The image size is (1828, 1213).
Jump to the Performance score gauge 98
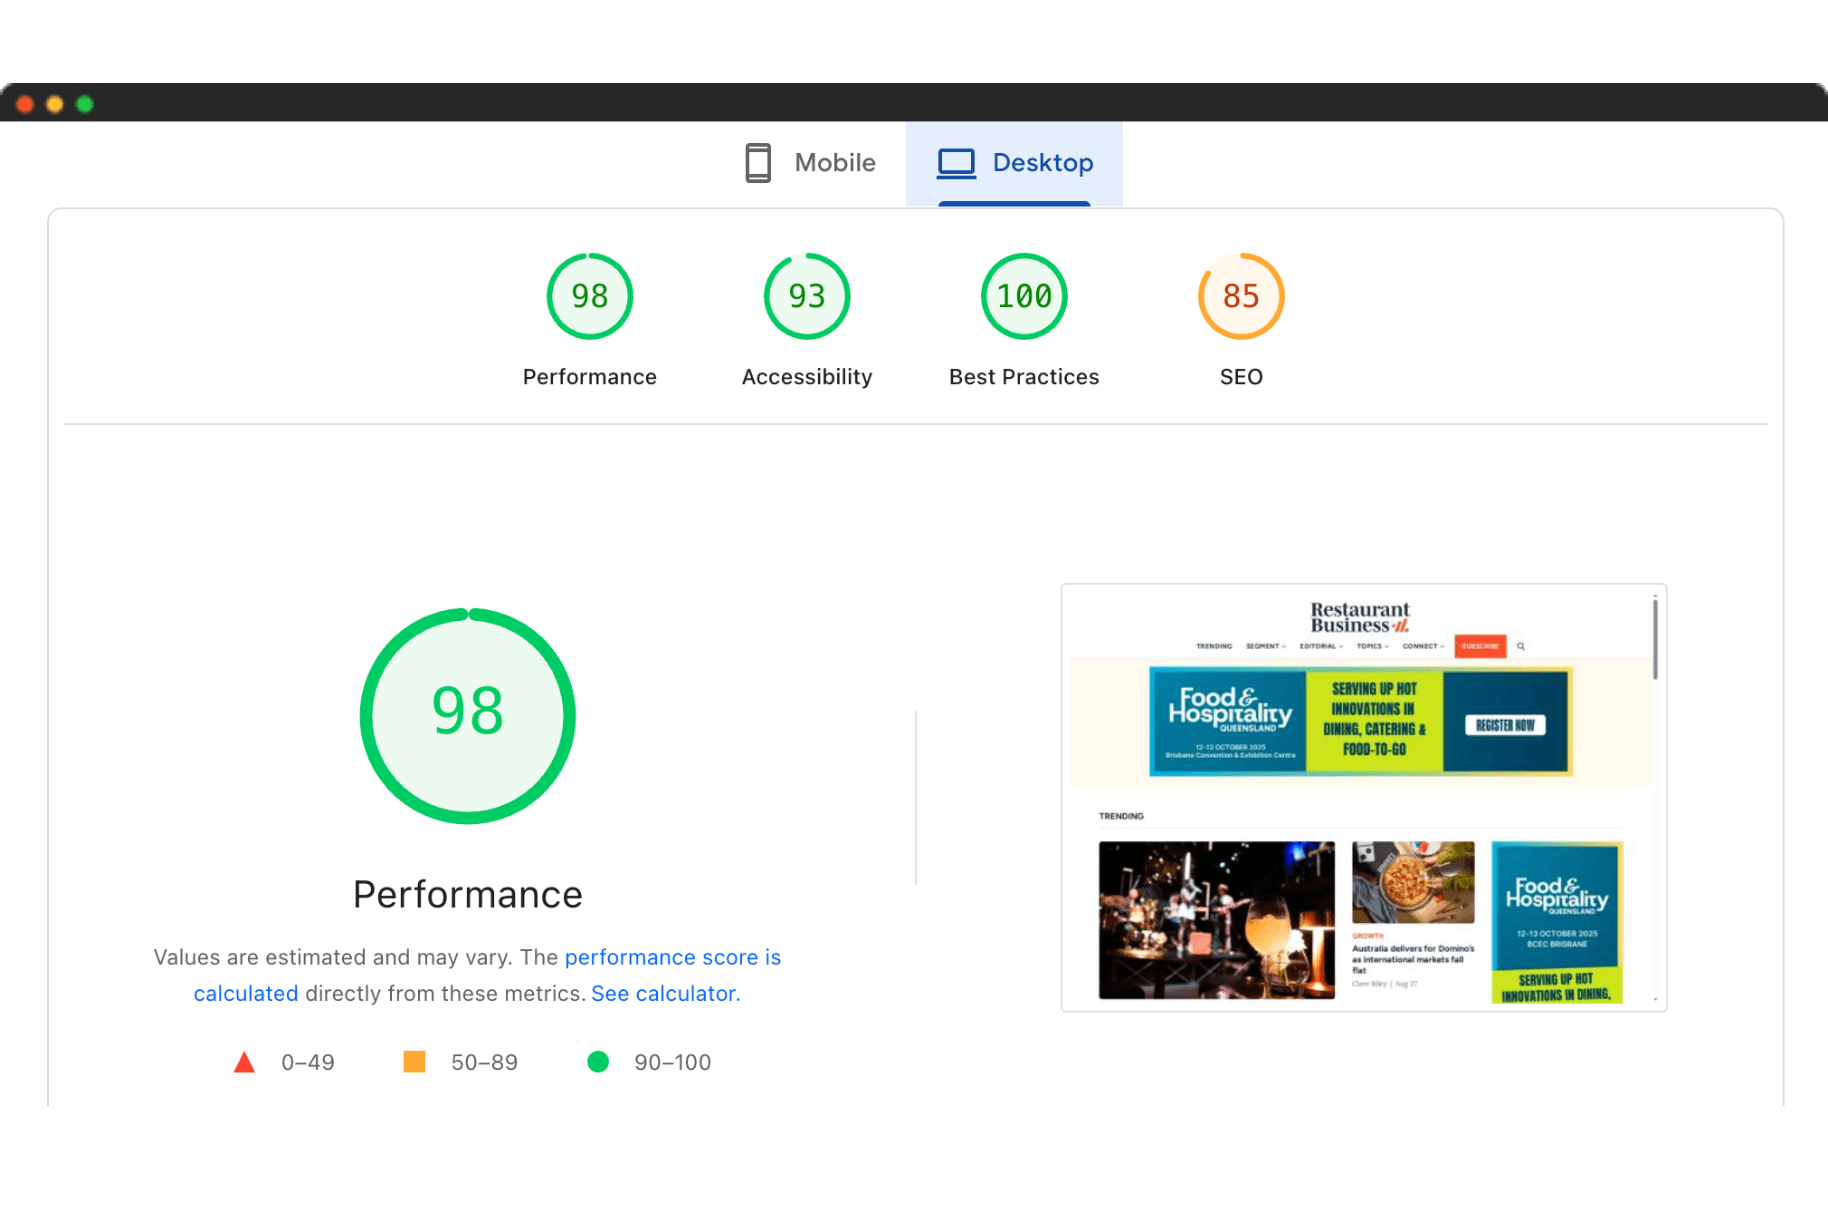pos(589,296)
